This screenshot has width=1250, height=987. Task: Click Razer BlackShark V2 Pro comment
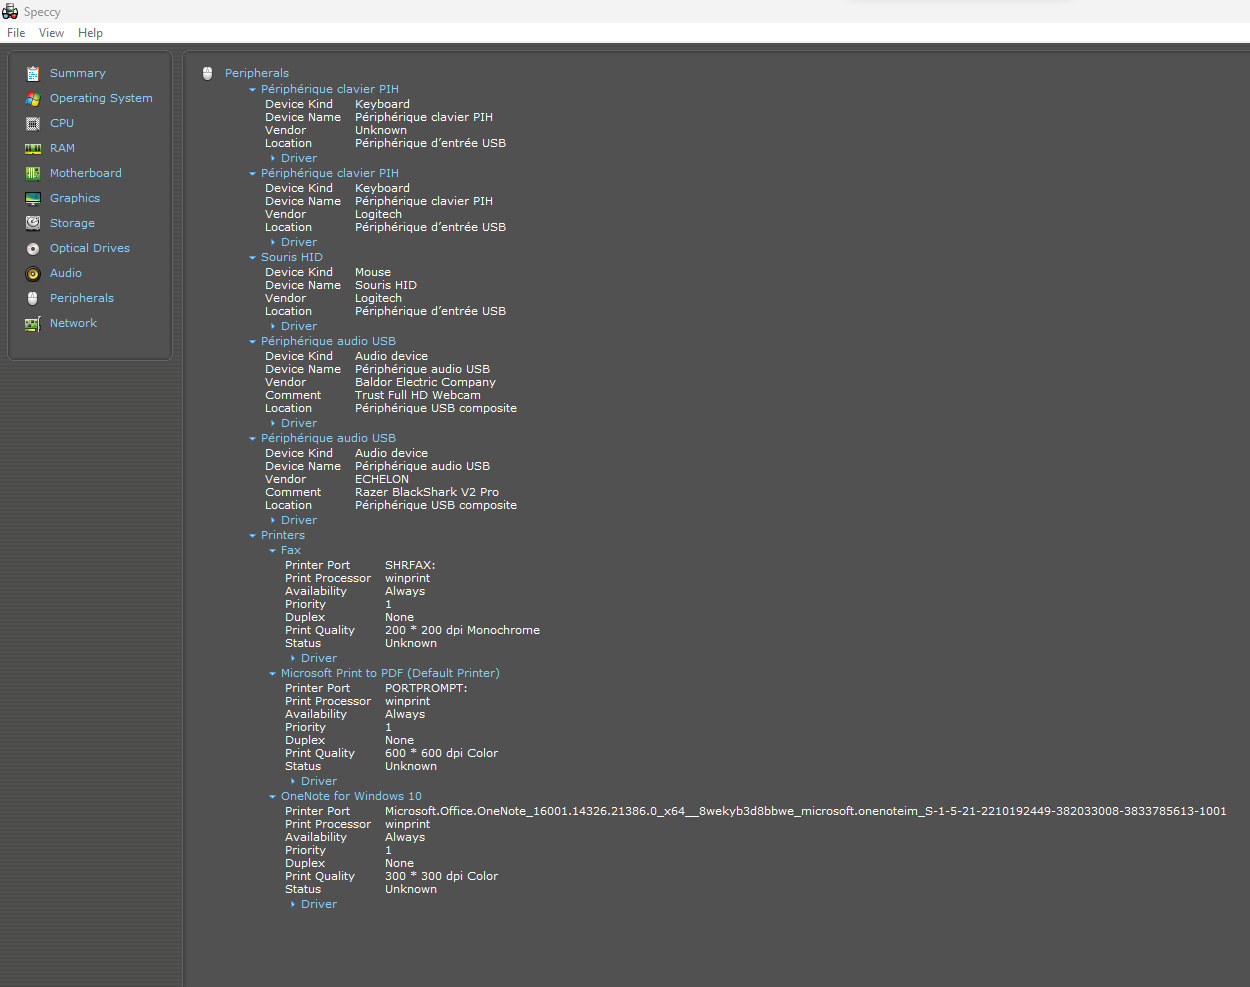click(427, 492)
